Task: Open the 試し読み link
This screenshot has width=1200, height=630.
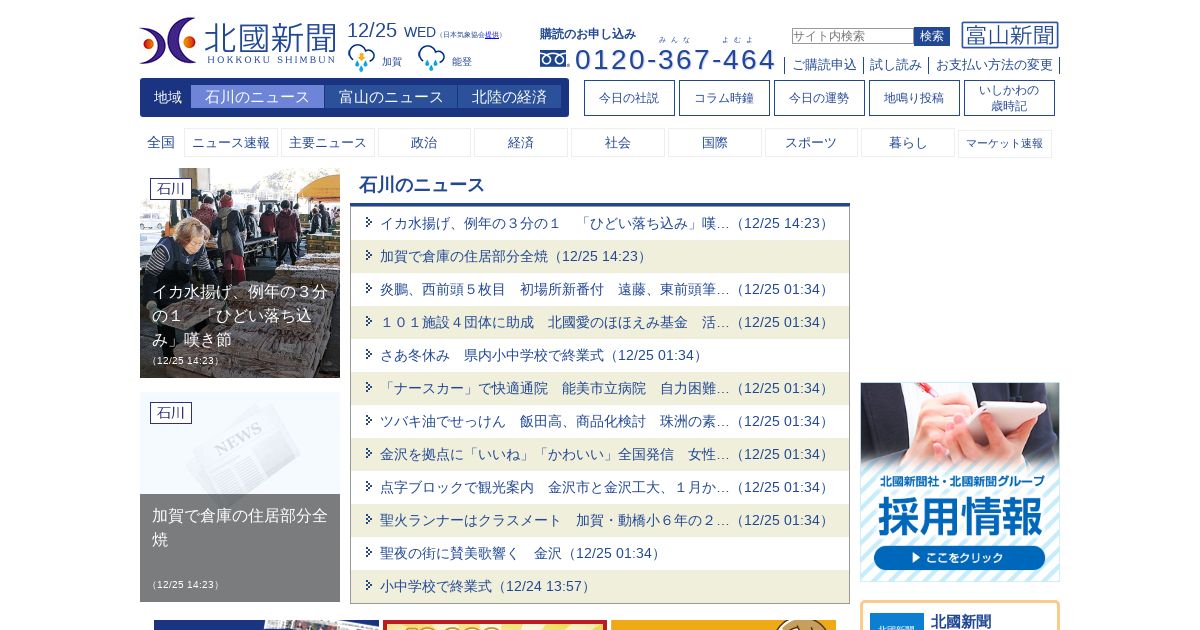Action: [x=896, y=65]
